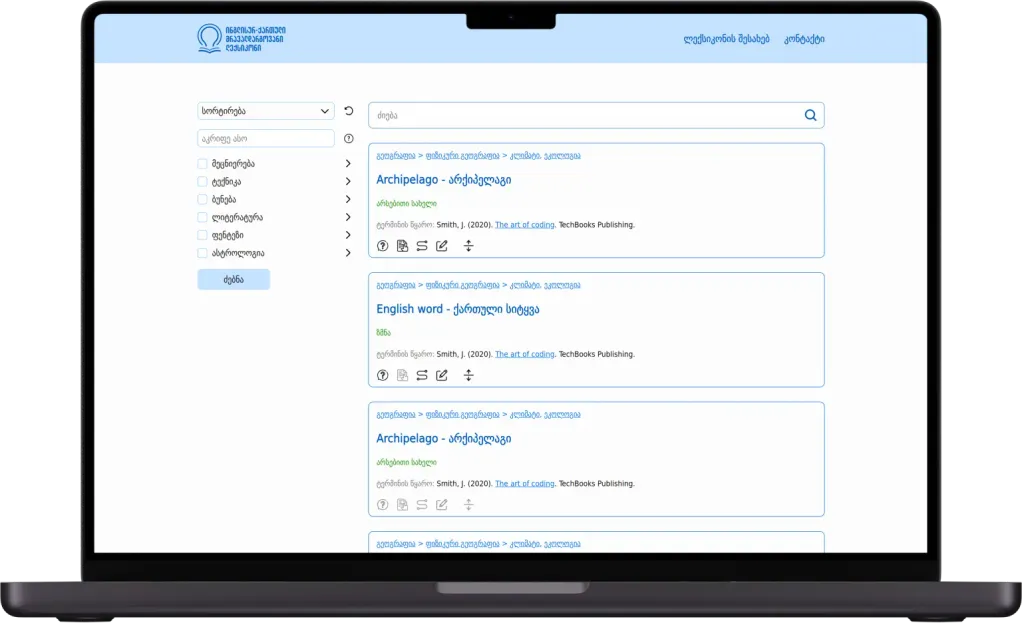Open კონტაქტი in the header
1022x623 pixels.
click(804, 39)
